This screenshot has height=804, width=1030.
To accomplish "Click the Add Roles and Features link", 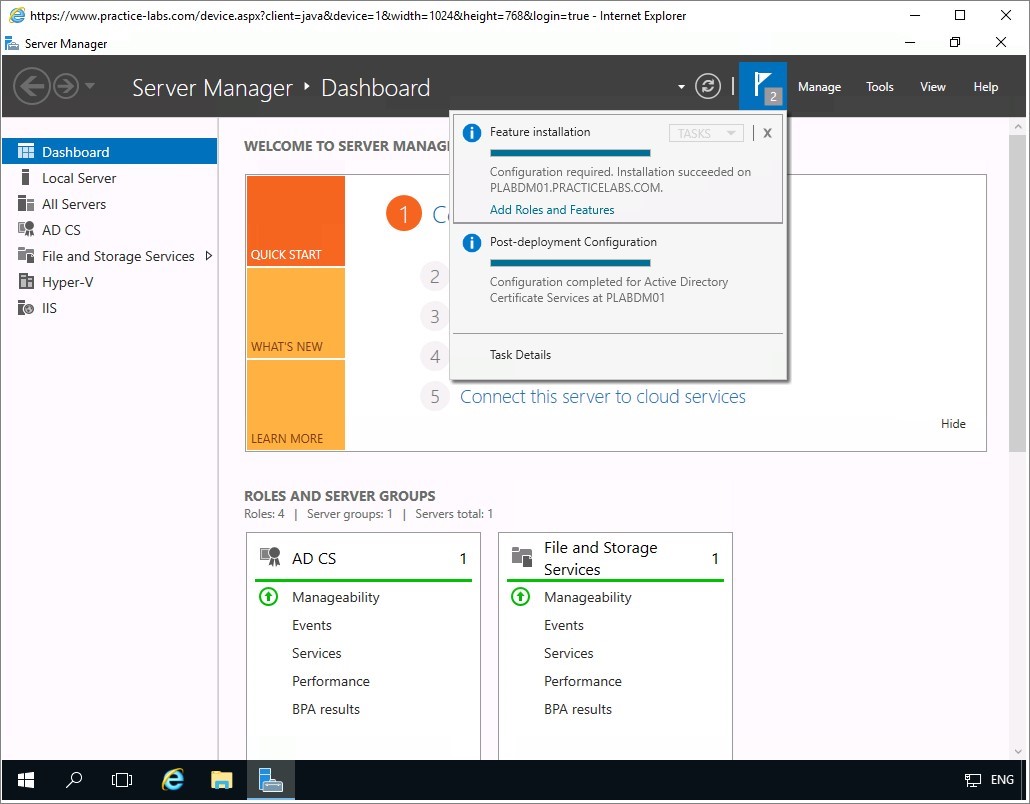I will (552, 210).
